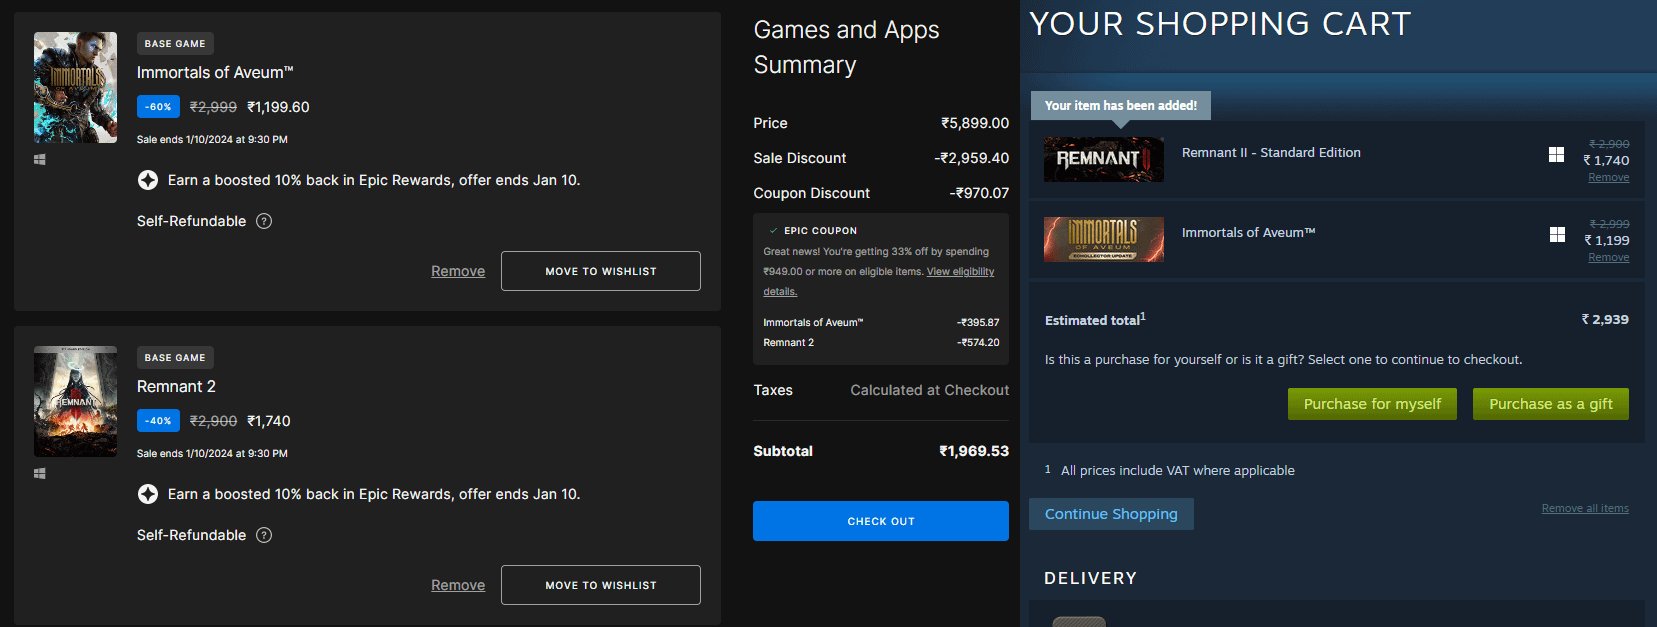Click Immortals of Aveum sale price ₹1,199.60
1657x627 pixels.
click(x=278, y=107)
